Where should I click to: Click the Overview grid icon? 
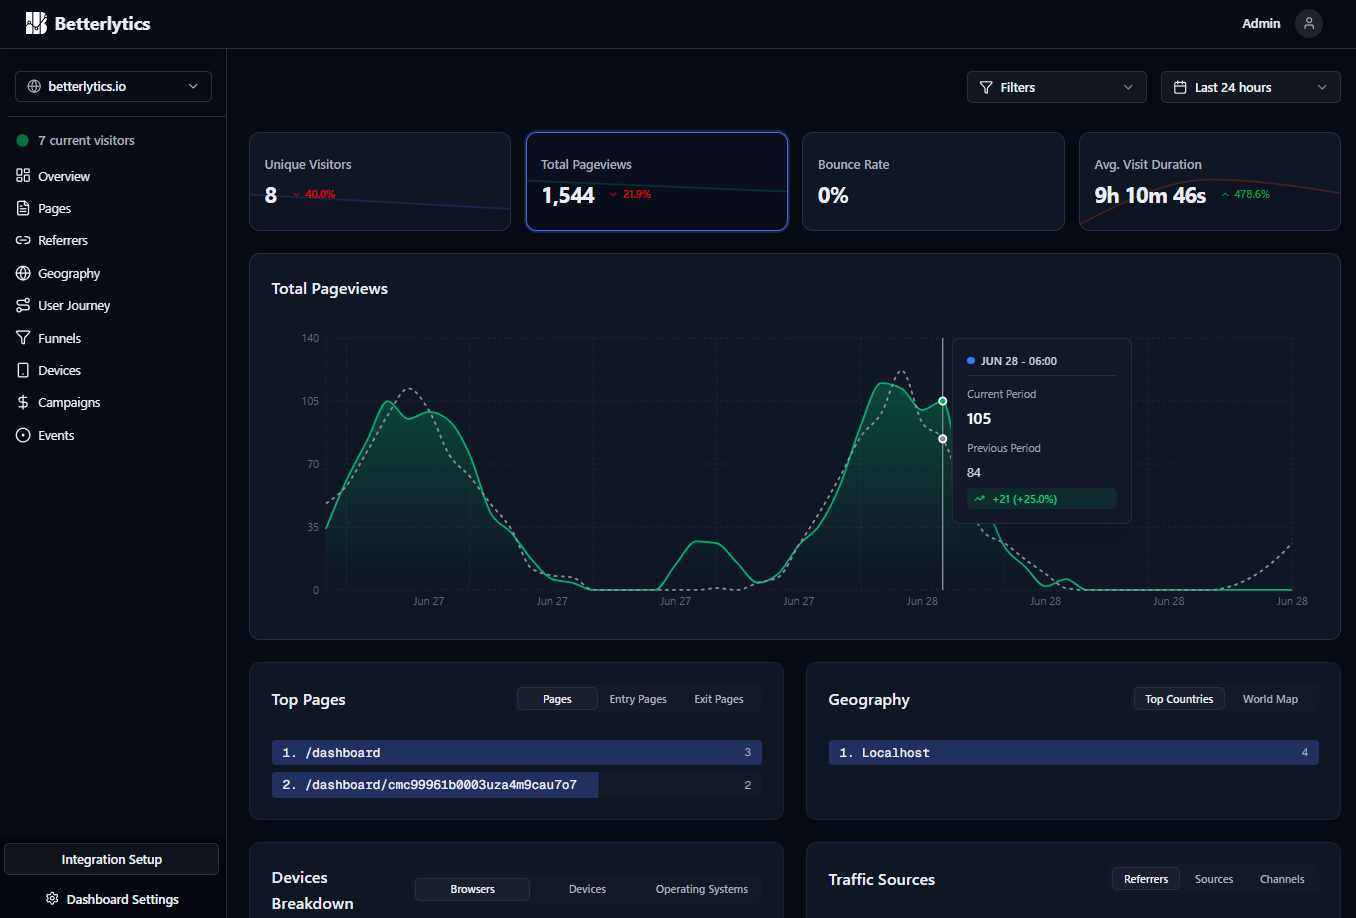click(23, 175)
